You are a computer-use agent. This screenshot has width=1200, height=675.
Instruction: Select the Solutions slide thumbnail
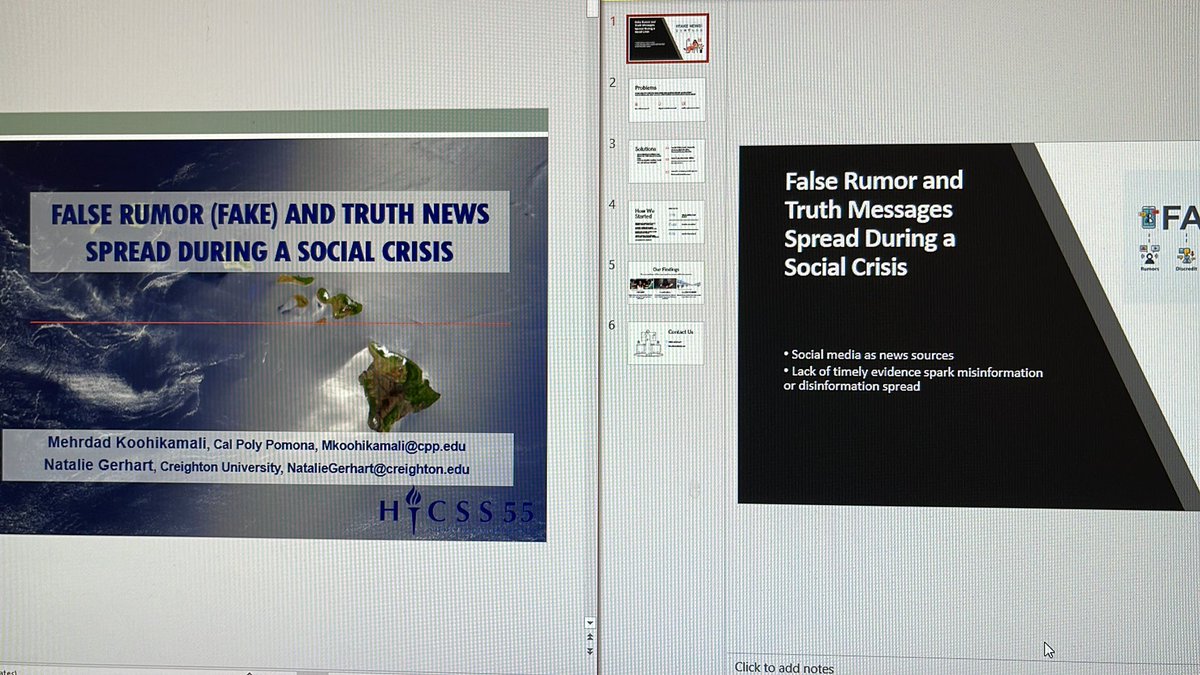coord(667,161)
